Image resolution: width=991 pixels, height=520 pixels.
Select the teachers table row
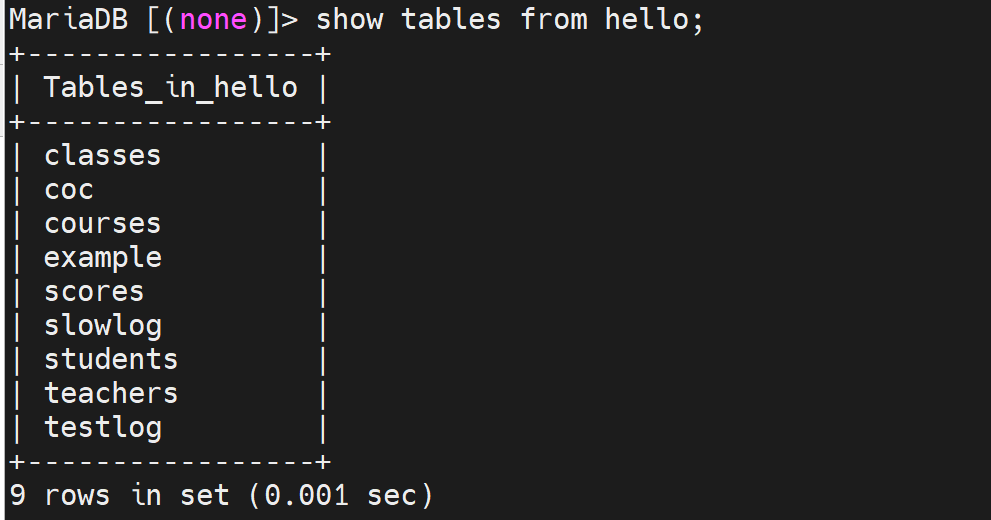111,394
